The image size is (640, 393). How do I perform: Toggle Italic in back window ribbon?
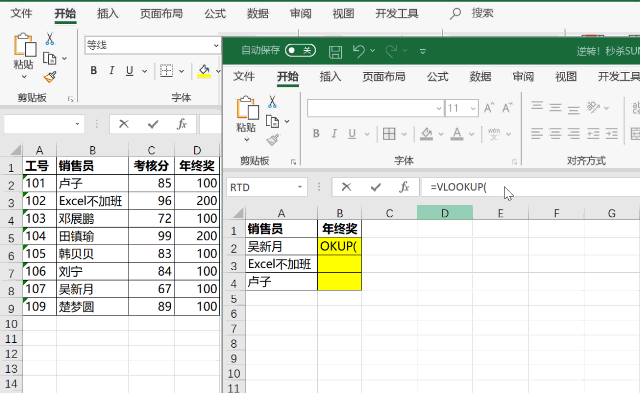coord(111,71)
